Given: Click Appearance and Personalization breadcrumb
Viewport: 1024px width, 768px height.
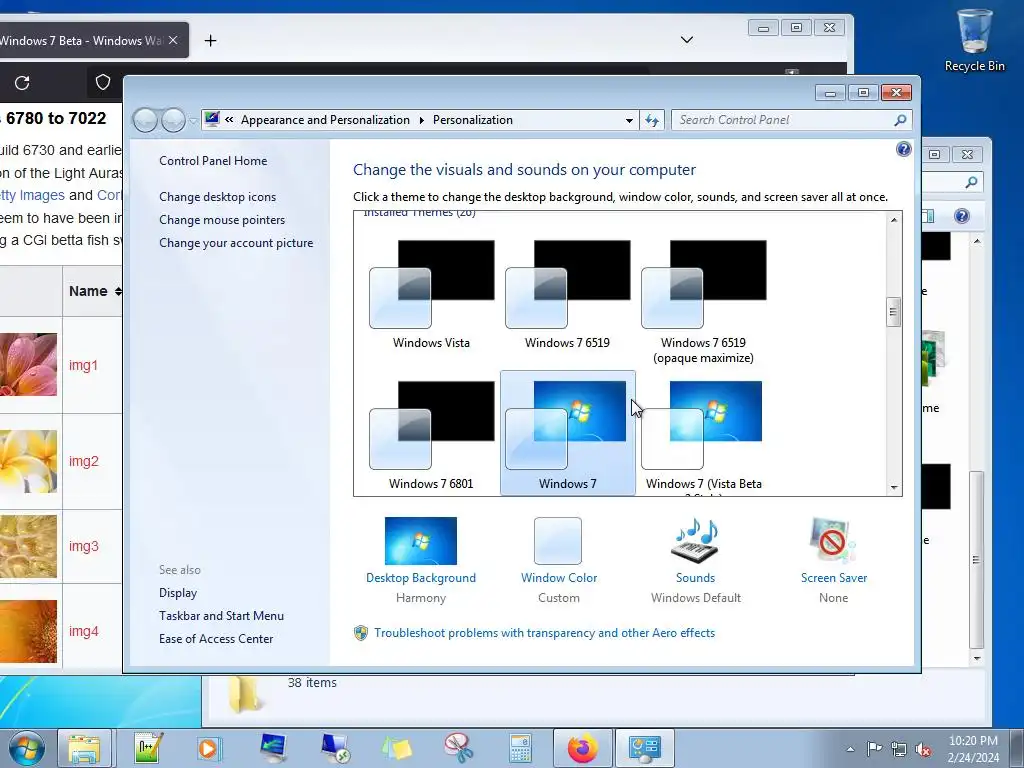Looking at the screenshot, I should tap(325, 120).
